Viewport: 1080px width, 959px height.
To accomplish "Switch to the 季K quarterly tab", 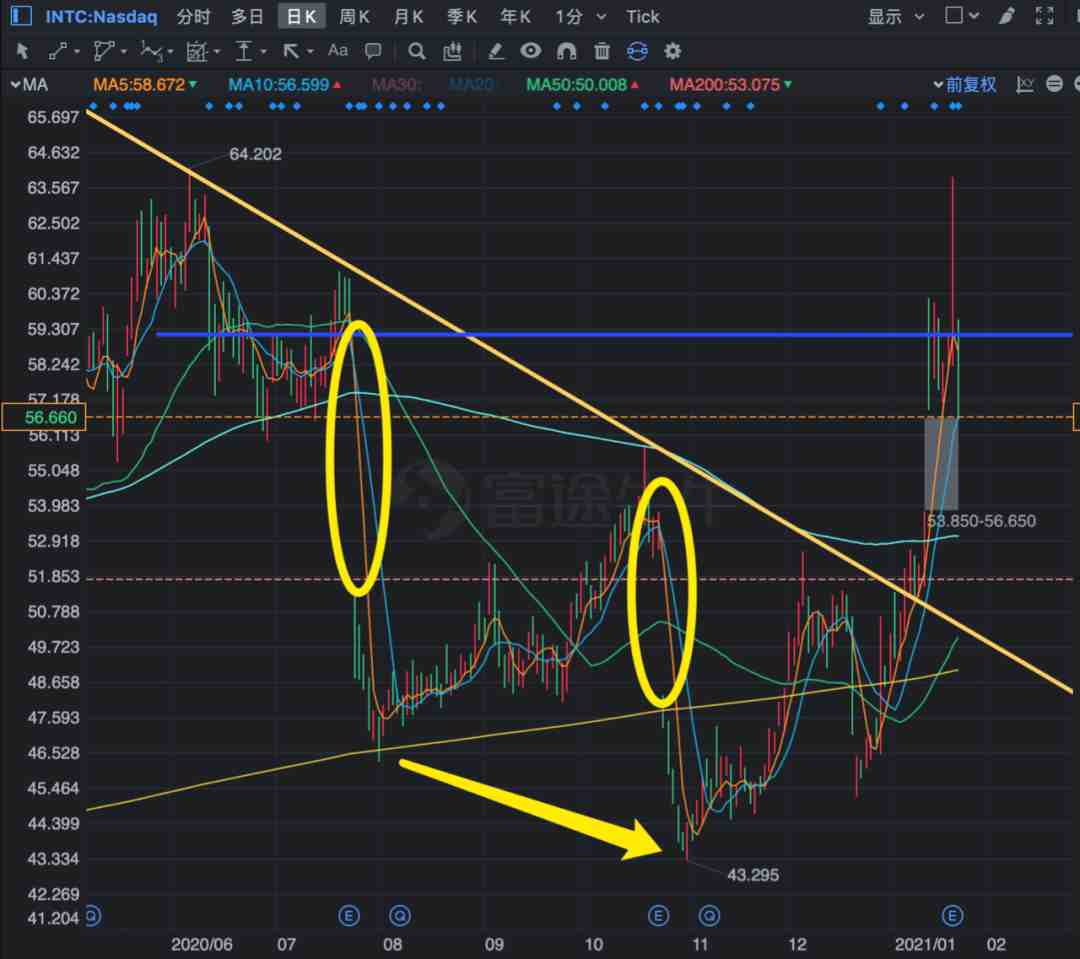I will (x=462, y=17).
